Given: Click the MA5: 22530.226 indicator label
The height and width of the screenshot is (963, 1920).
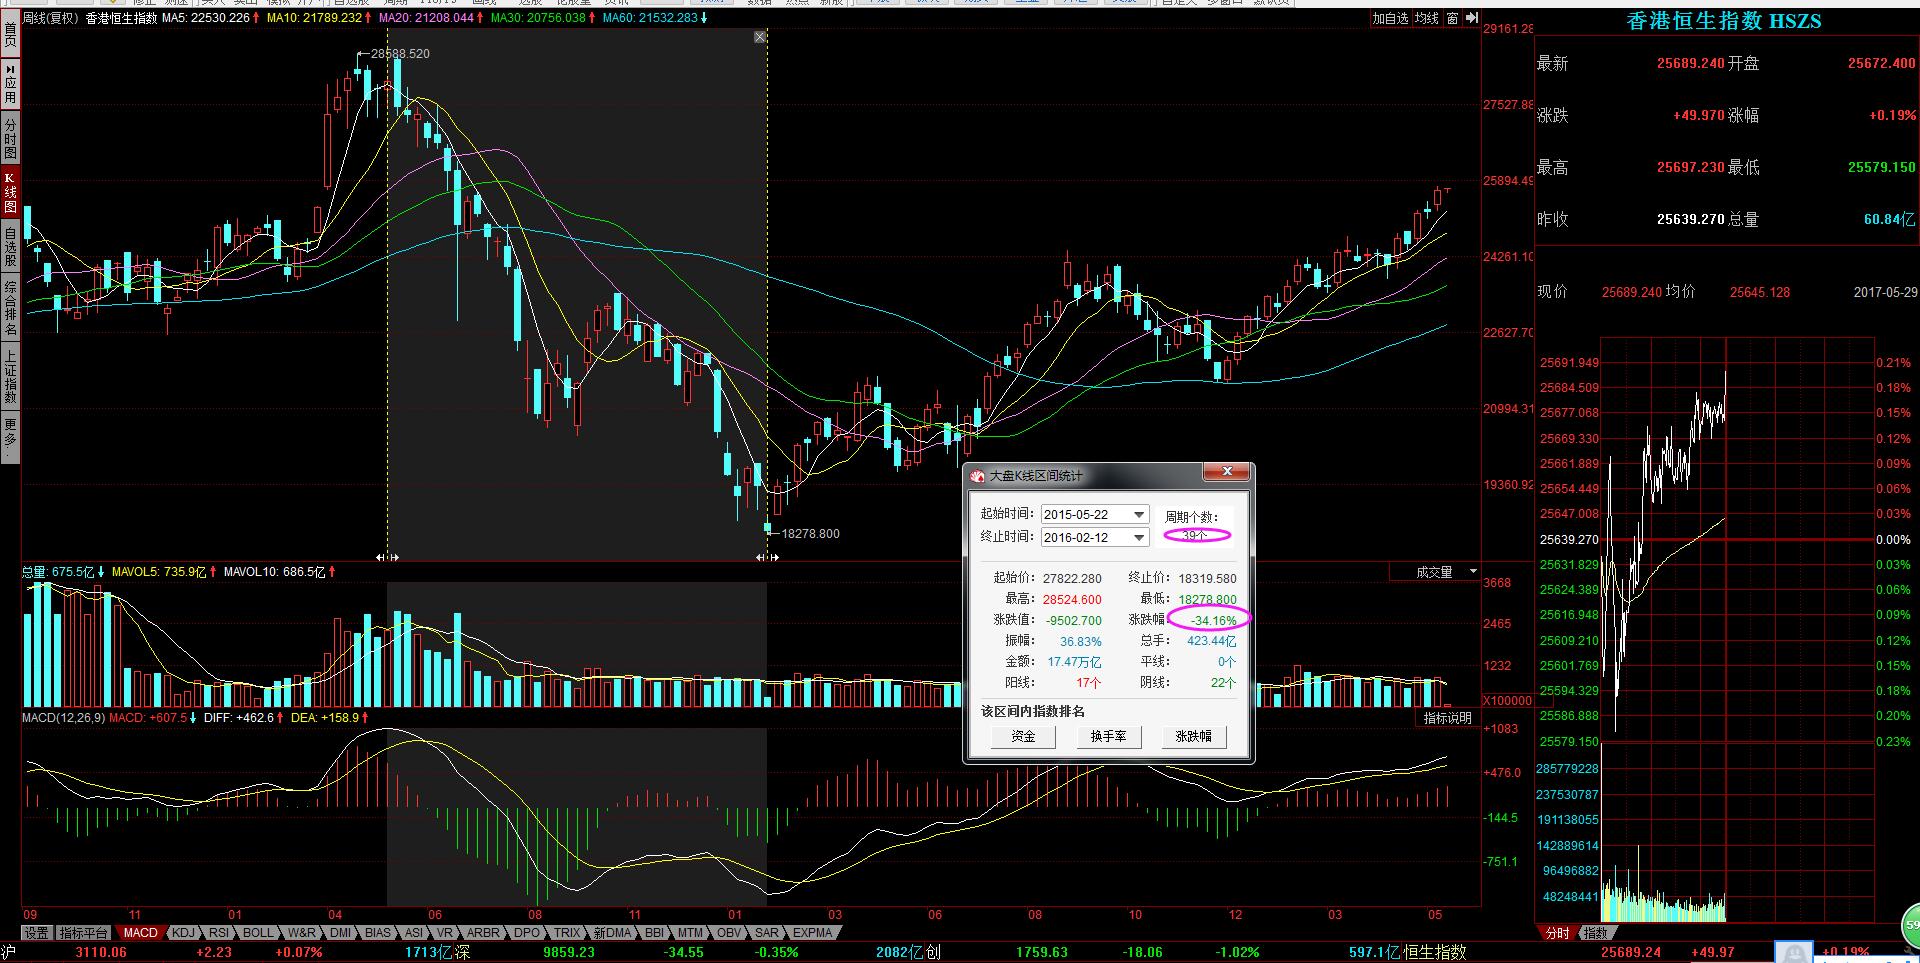Looking at the screenshot, I should coord(208,18).
